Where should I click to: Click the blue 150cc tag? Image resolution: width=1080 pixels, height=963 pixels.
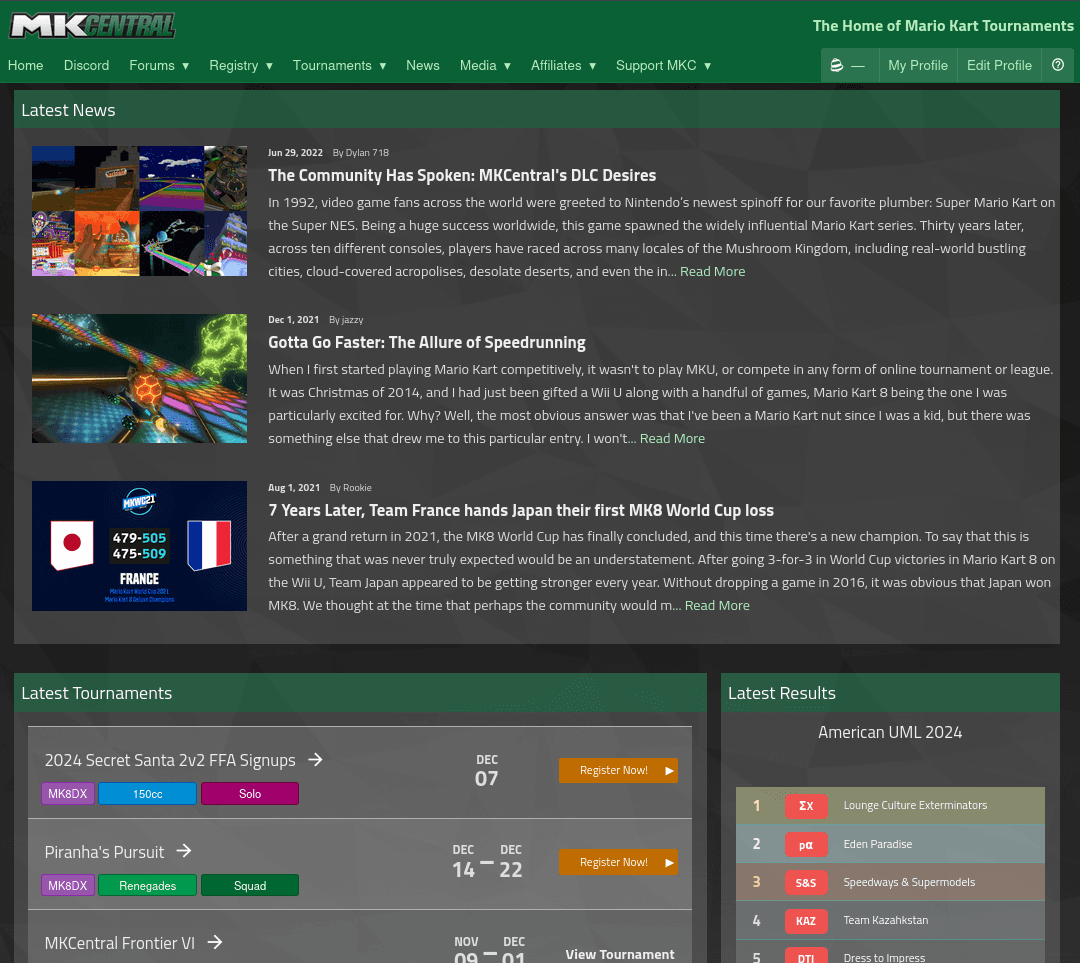pos(148,794)
